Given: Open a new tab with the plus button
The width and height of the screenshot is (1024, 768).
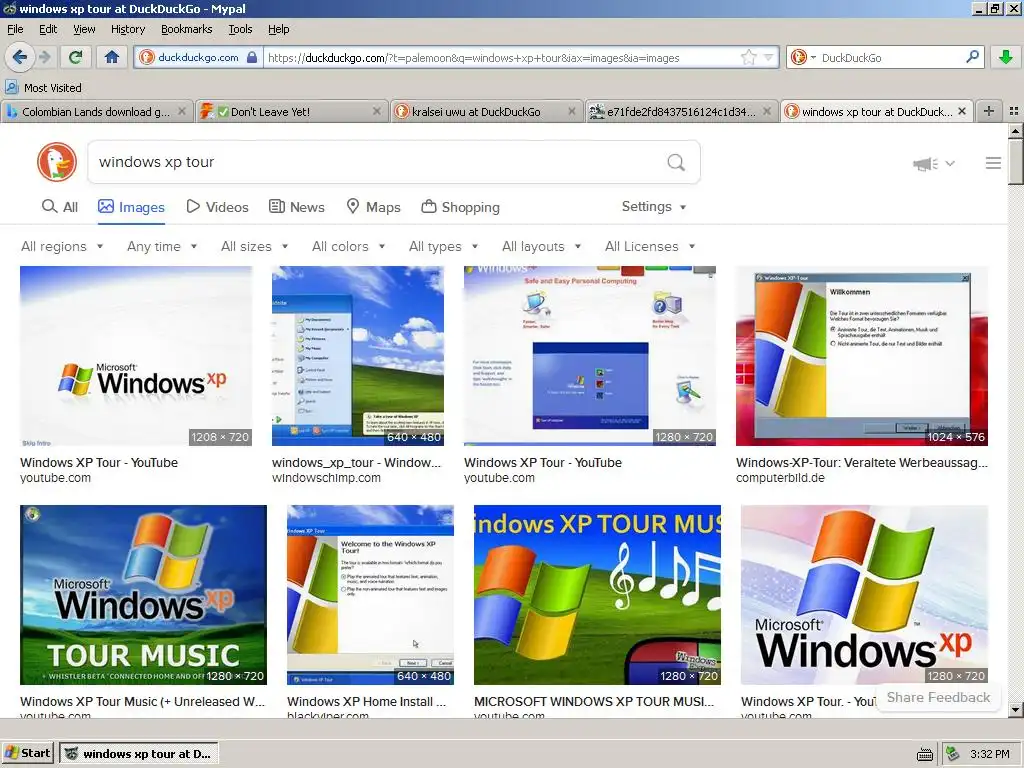Looking at the screenshot, I should tap(989, 111).
